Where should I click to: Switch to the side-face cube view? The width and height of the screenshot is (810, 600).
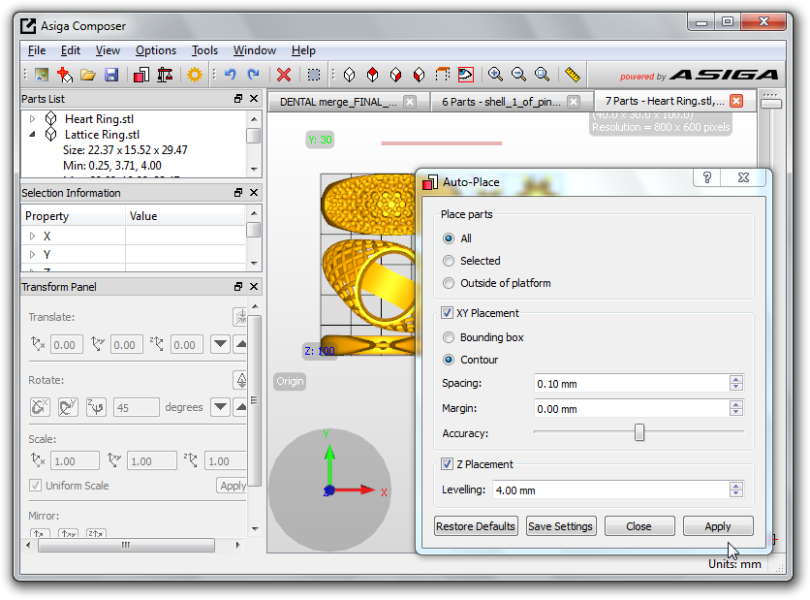point(419,75)
